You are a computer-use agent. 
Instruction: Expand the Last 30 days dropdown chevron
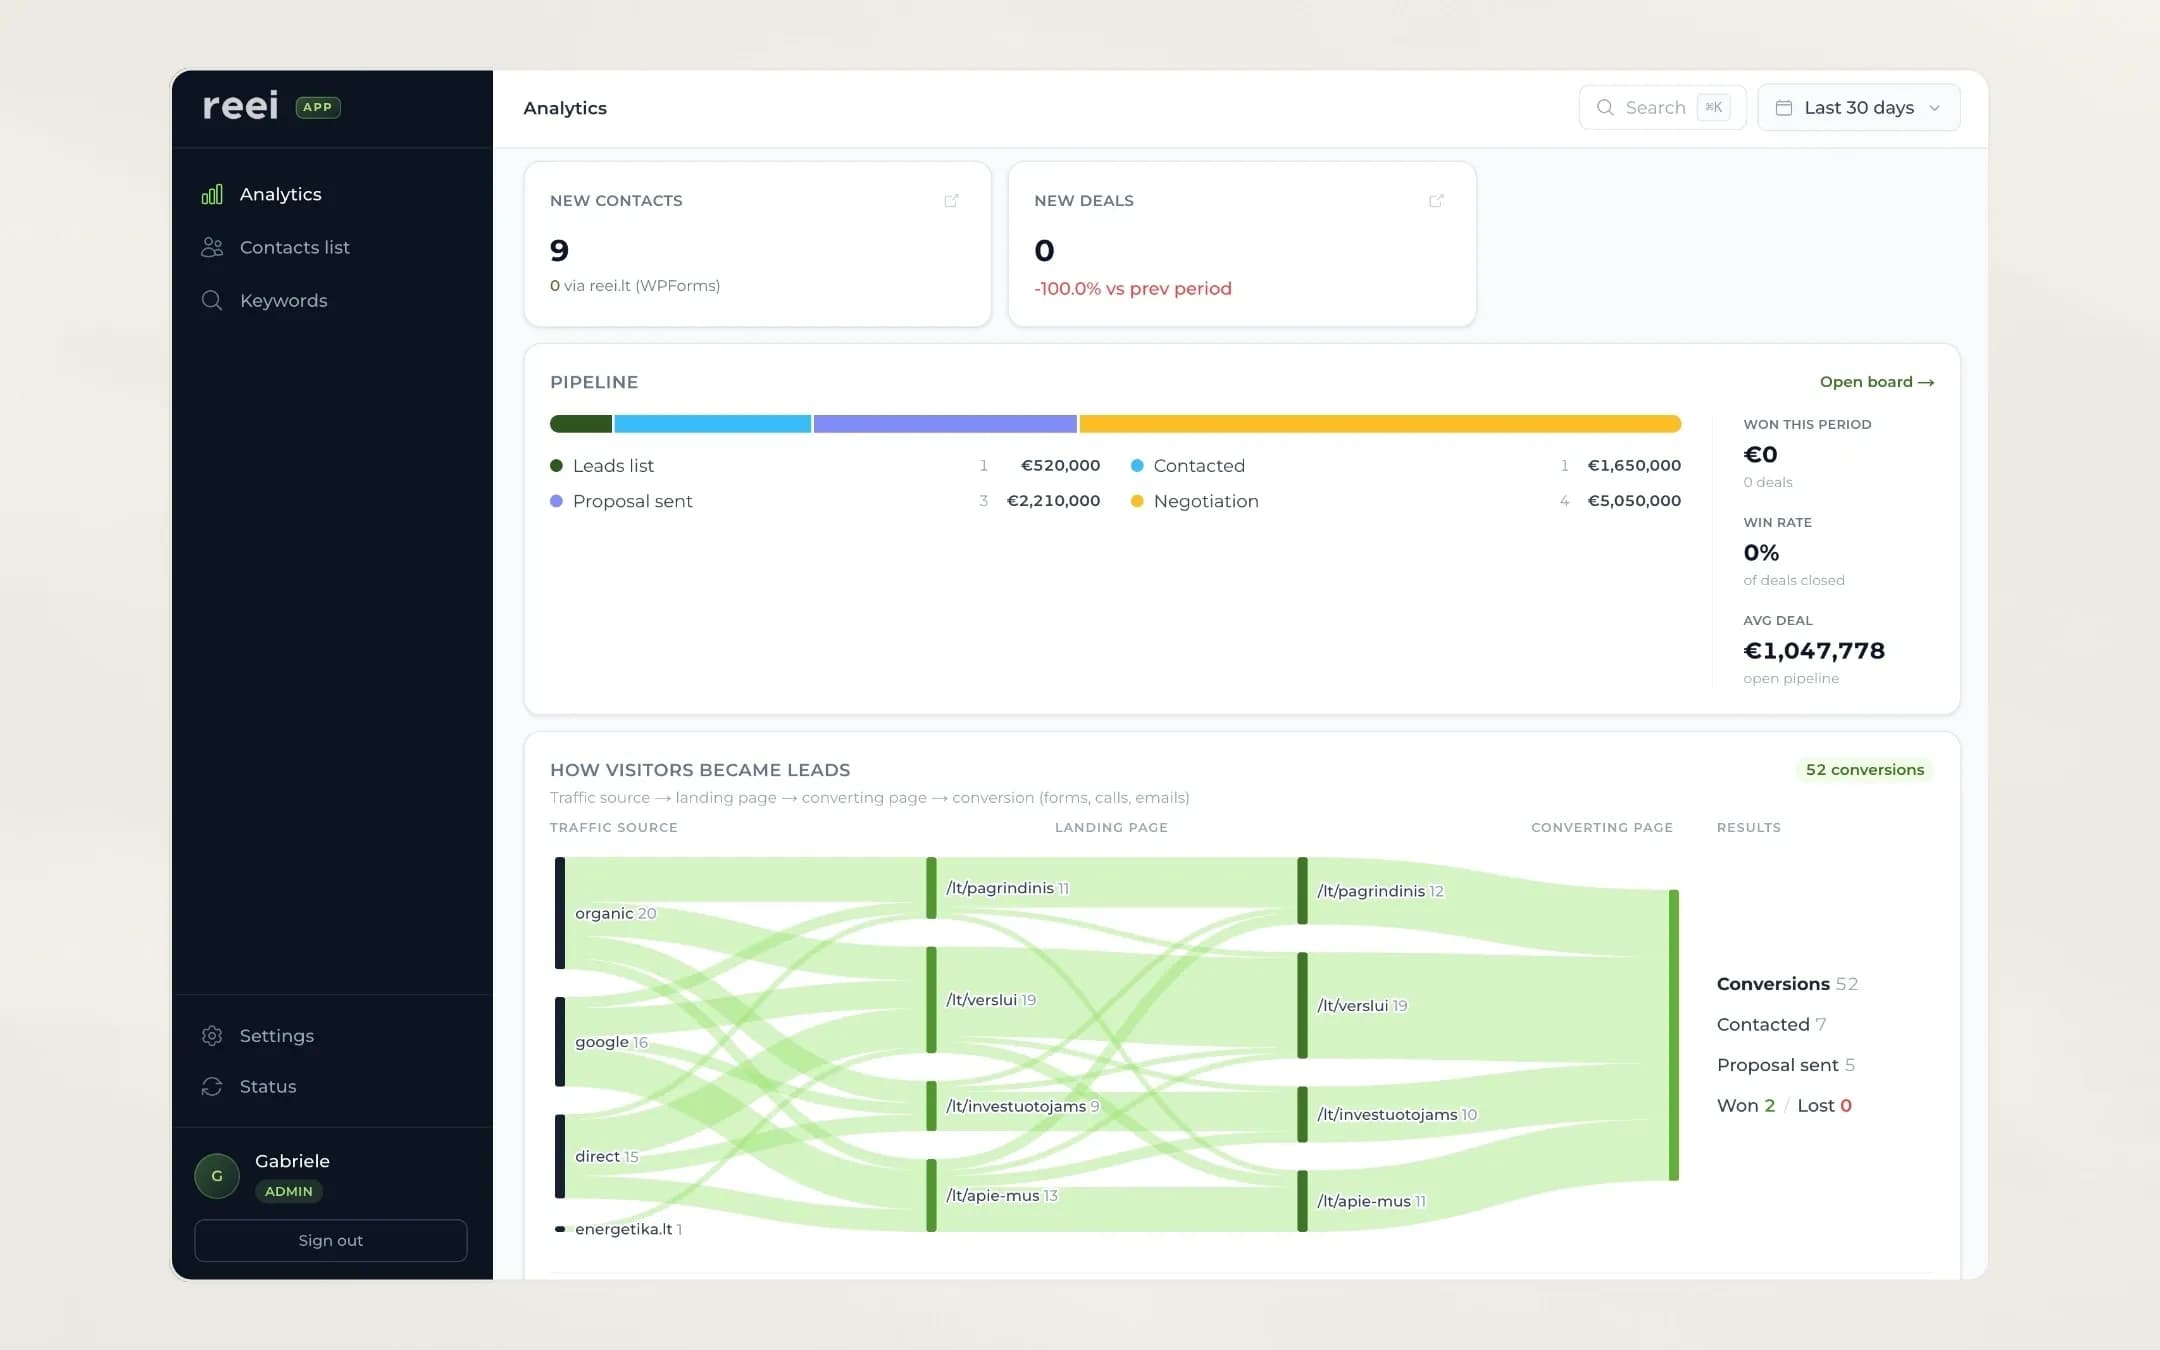point(1934,108)
